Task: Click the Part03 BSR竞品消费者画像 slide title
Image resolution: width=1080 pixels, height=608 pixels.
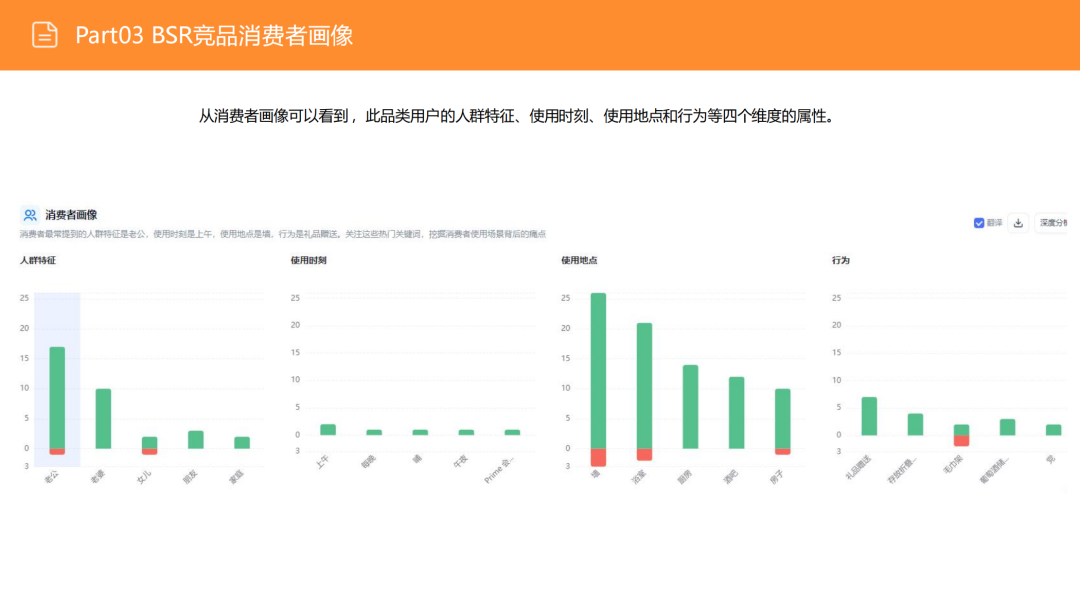Action: click(214, 35)
